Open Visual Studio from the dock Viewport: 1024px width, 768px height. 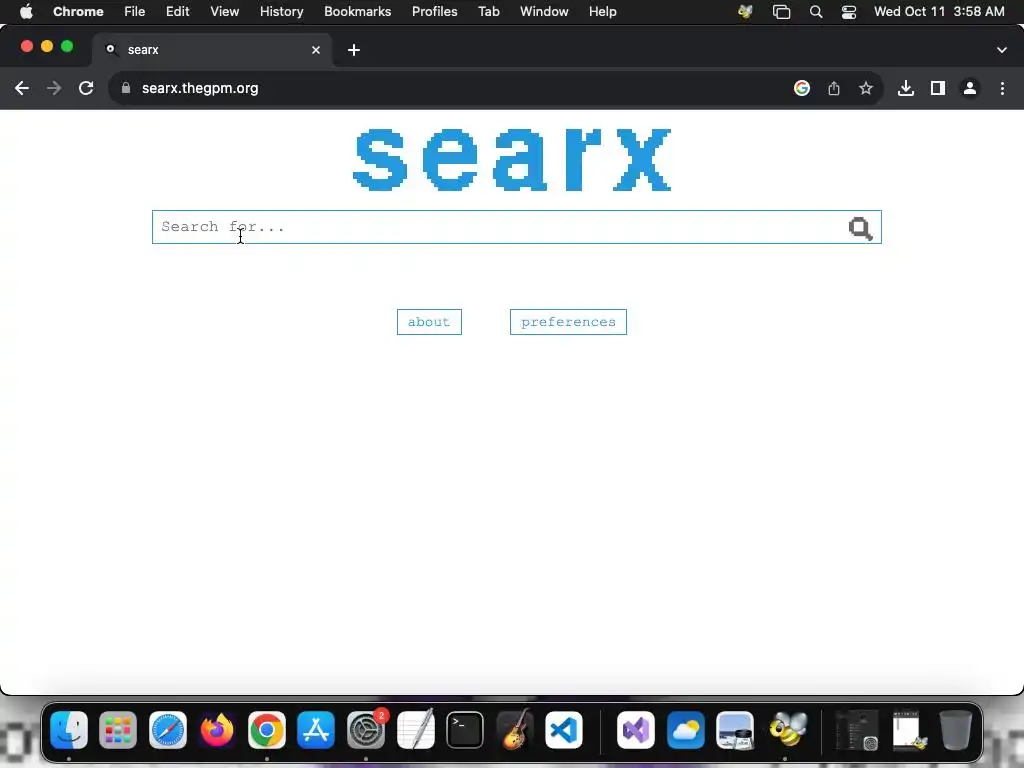click(636, 729)
